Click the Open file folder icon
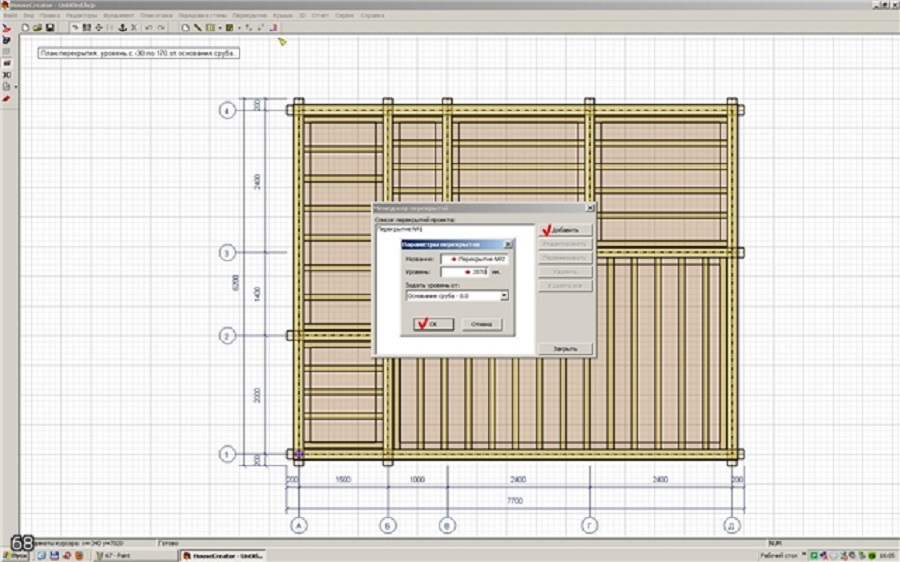 point(37,28)
